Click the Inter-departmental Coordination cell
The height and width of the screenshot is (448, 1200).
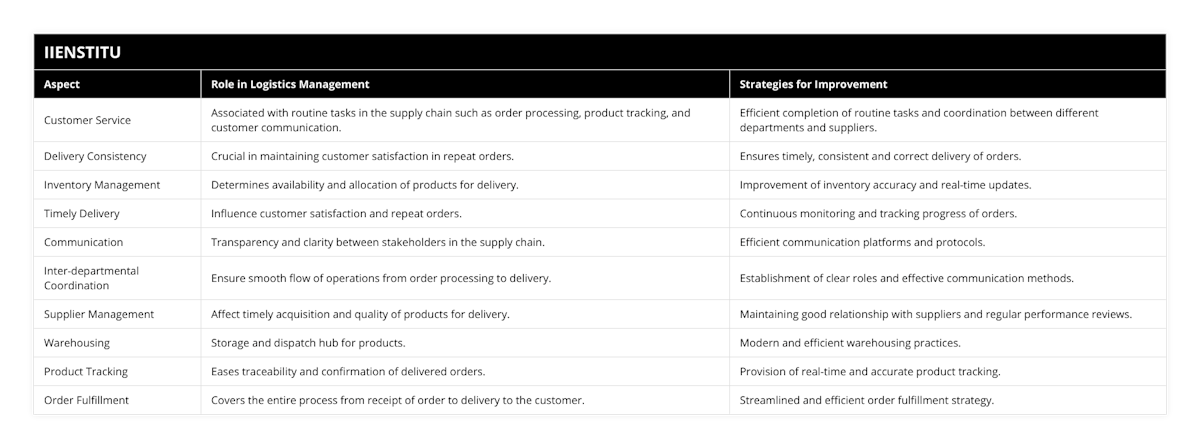[x=91, y=277]
